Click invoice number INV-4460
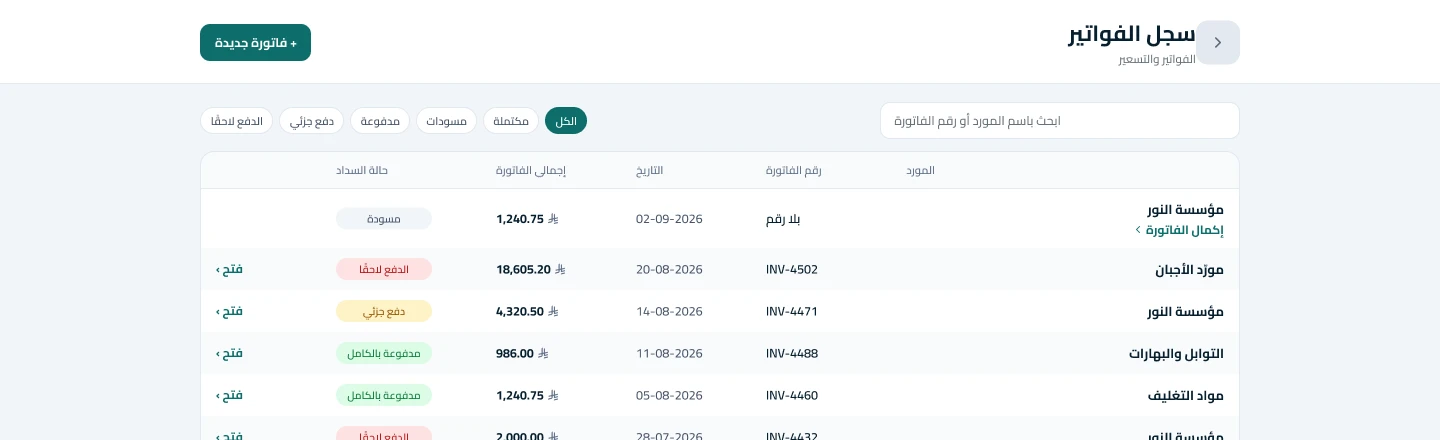The image size is (1440, 440). tap(792, 395)
